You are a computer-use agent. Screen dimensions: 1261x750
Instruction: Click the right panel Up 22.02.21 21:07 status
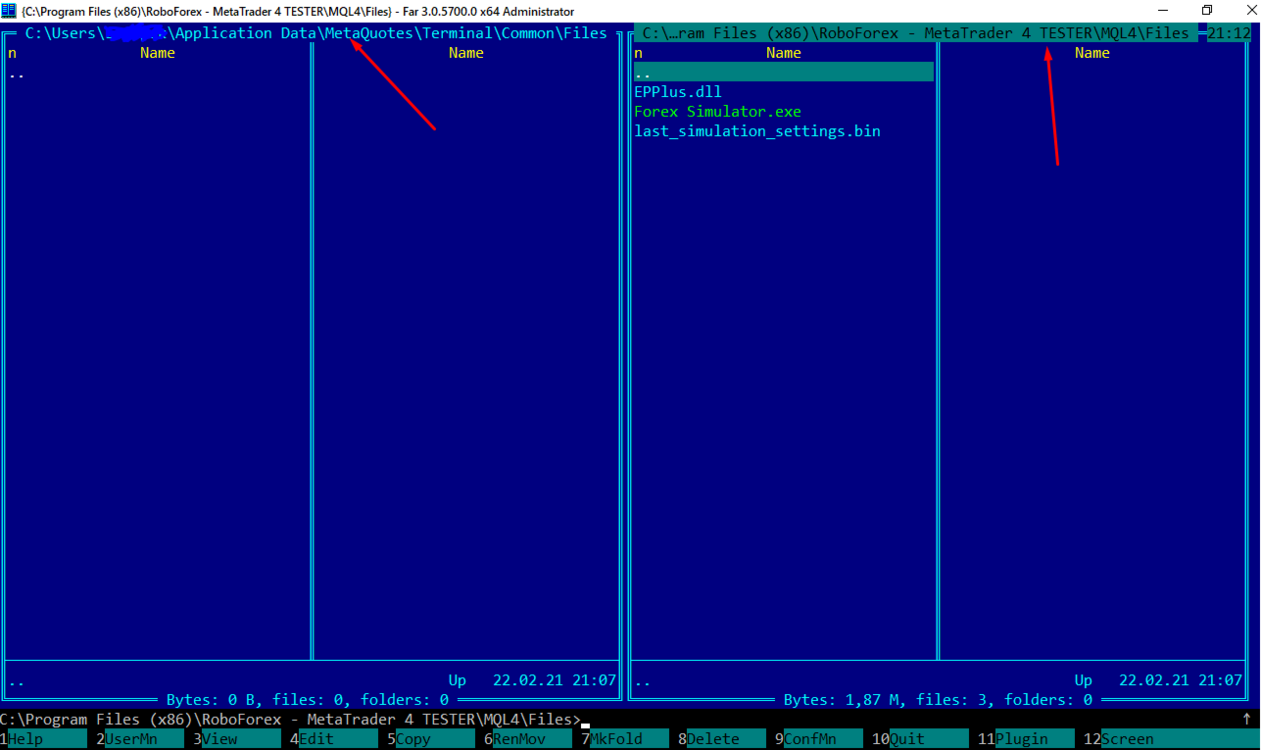[1158, 680]
